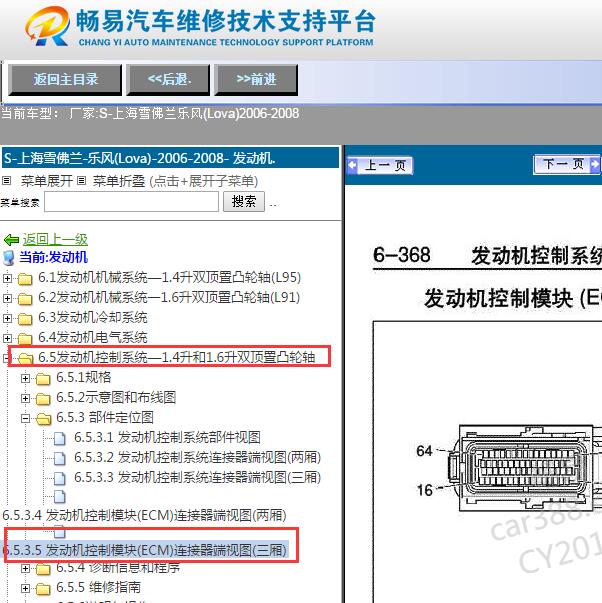This screenshot has height=603, width=602.
Task: Open 6.5.3.1 发动机控制系统部件视图
Action: coord(167,437)
